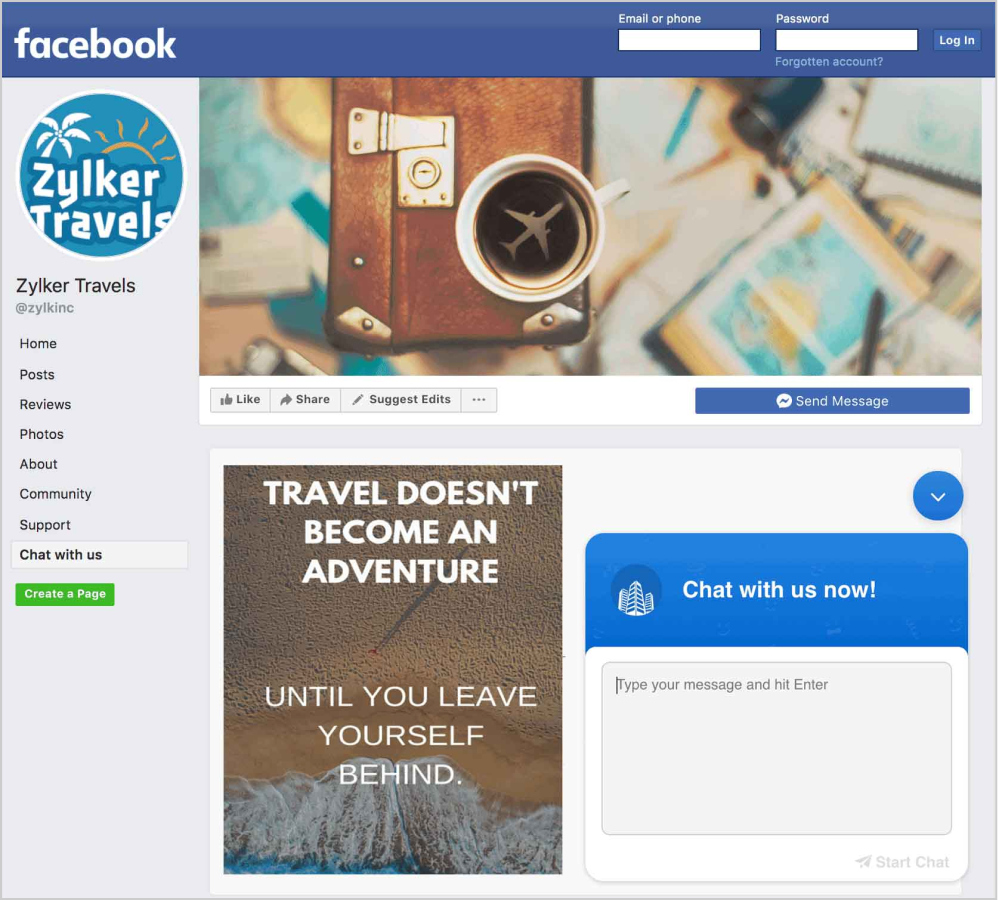The width and height of the screenshot is (998, 900).
Task: Open the travel quote post image
Action: [x=393, y=670]
